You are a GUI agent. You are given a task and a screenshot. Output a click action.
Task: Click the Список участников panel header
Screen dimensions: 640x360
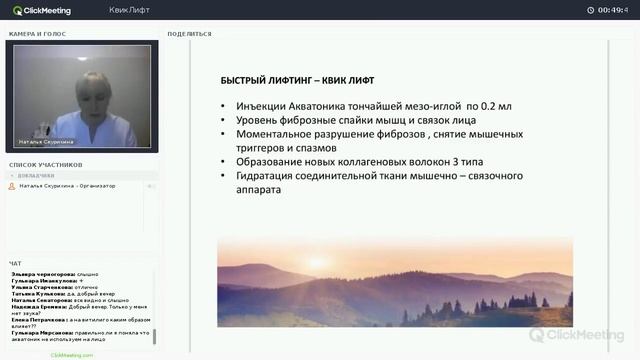tap(46, 165)
